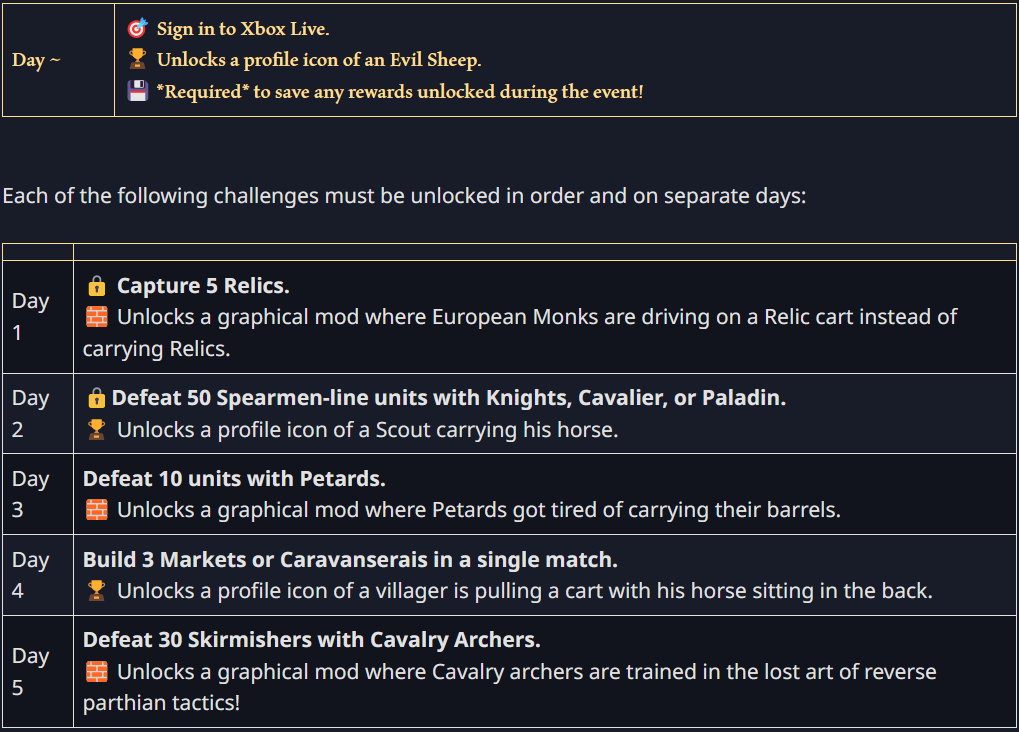The height and width of the screenshot is (732, 1019).
Task: Click the Day ~ label cell
Action: click(x=36, y=60)
